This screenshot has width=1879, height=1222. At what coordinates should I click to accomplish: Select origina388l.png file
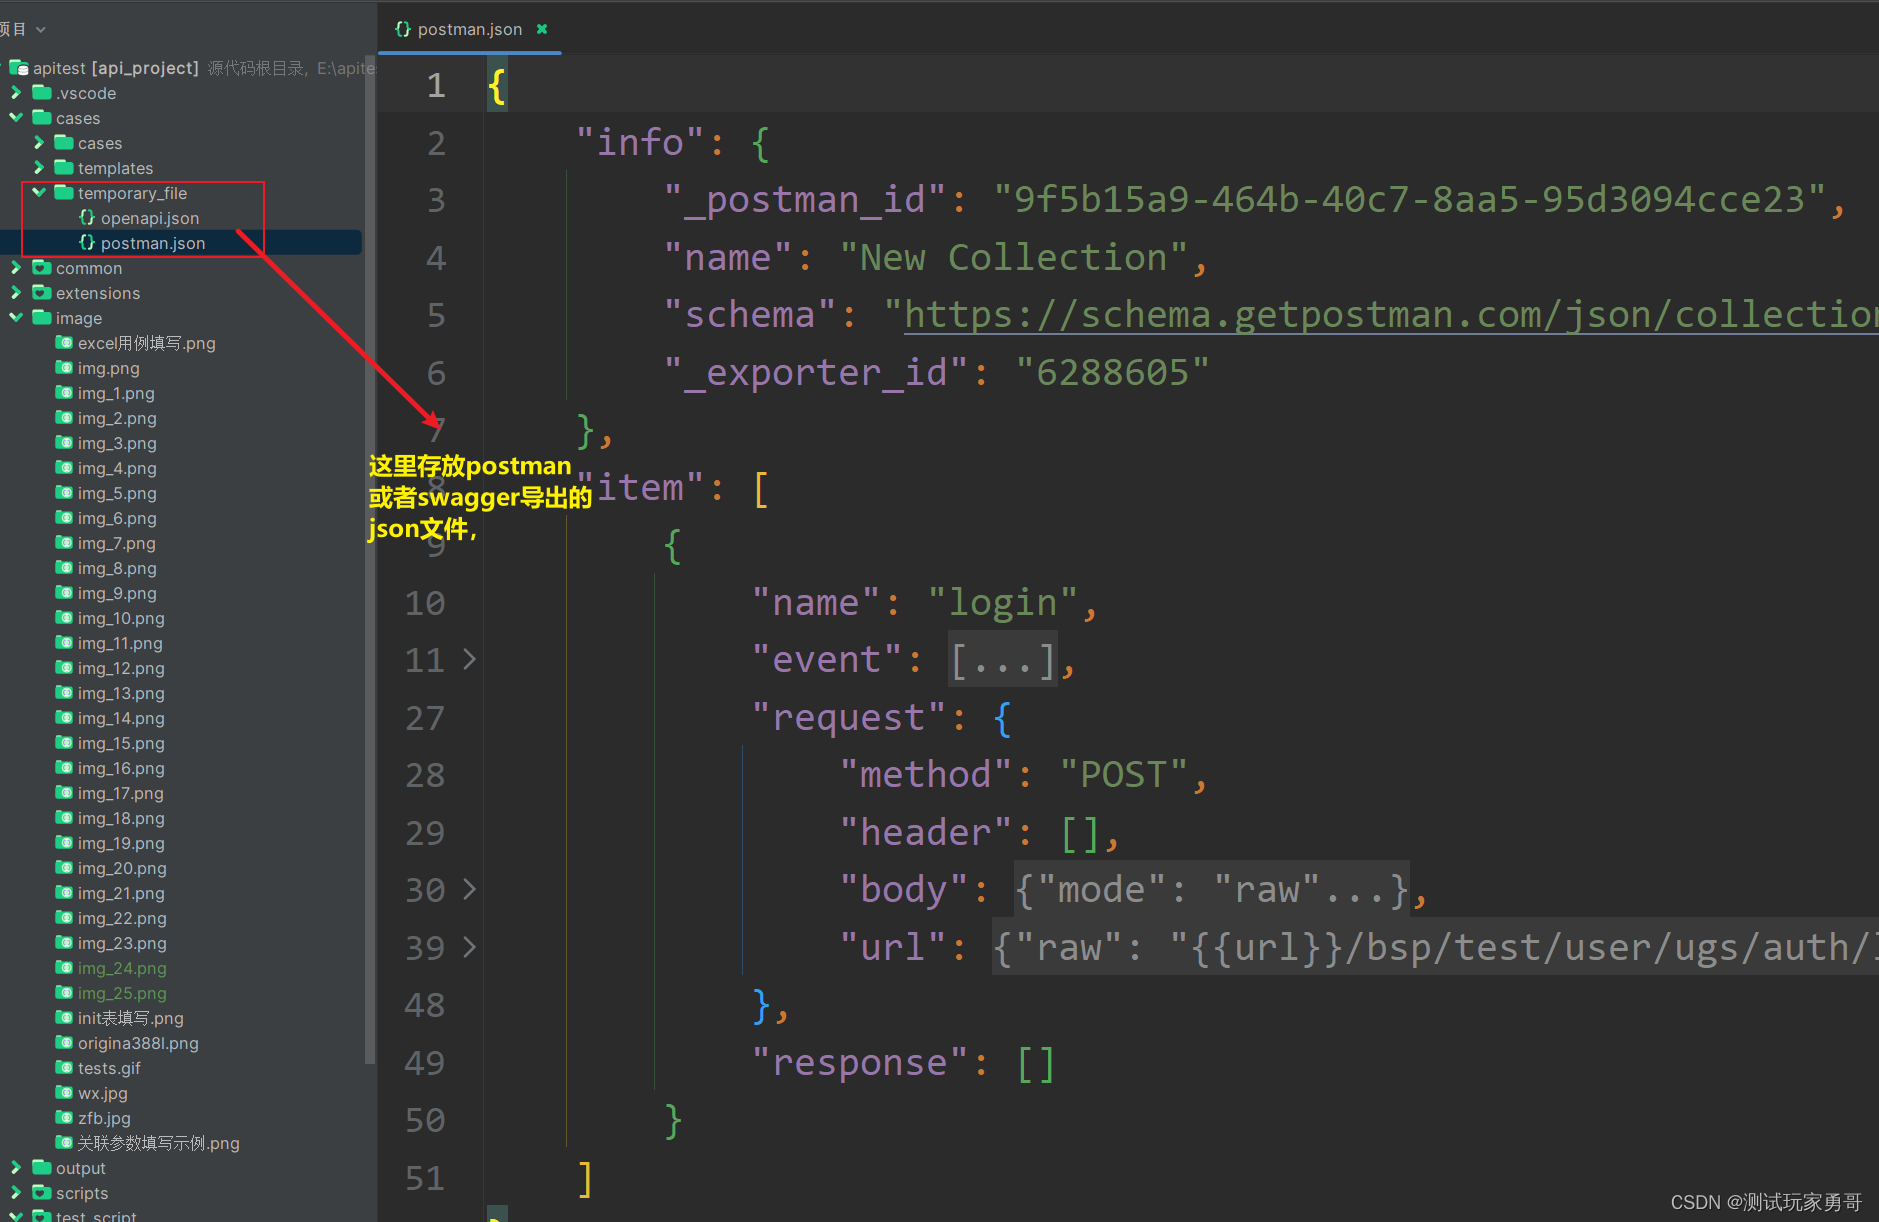[138, 1043]
